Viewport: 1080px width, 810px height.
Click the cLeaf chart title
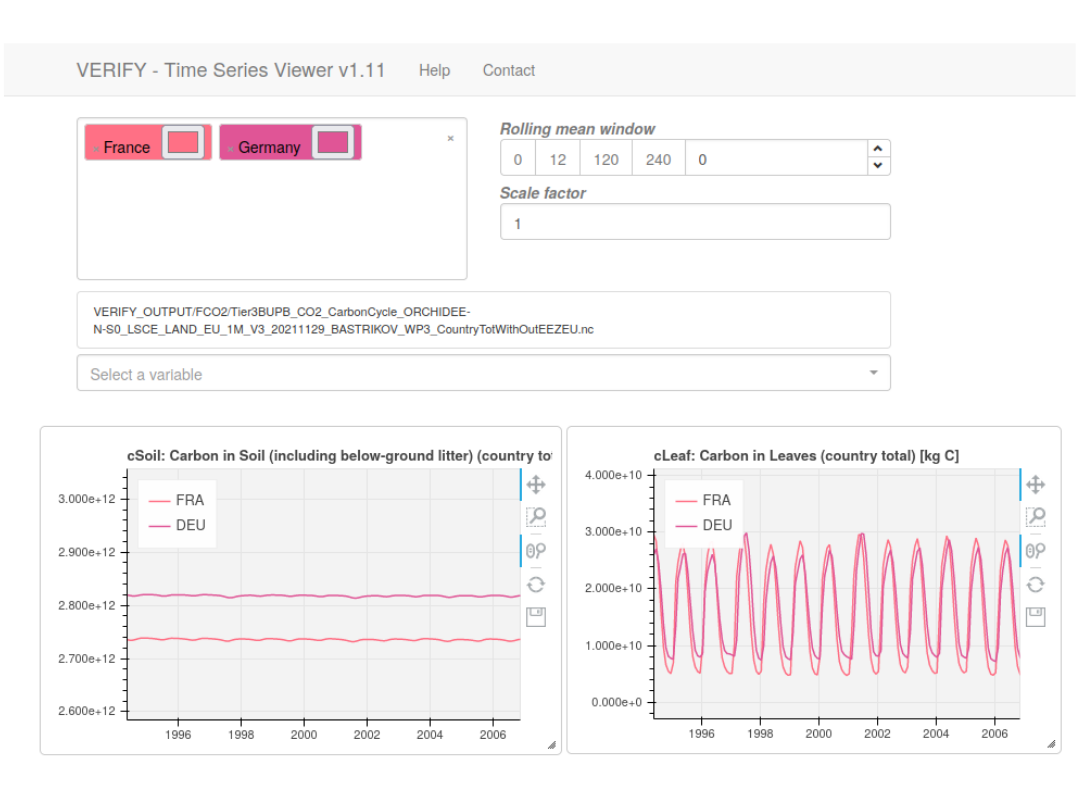tap(806, 456)
